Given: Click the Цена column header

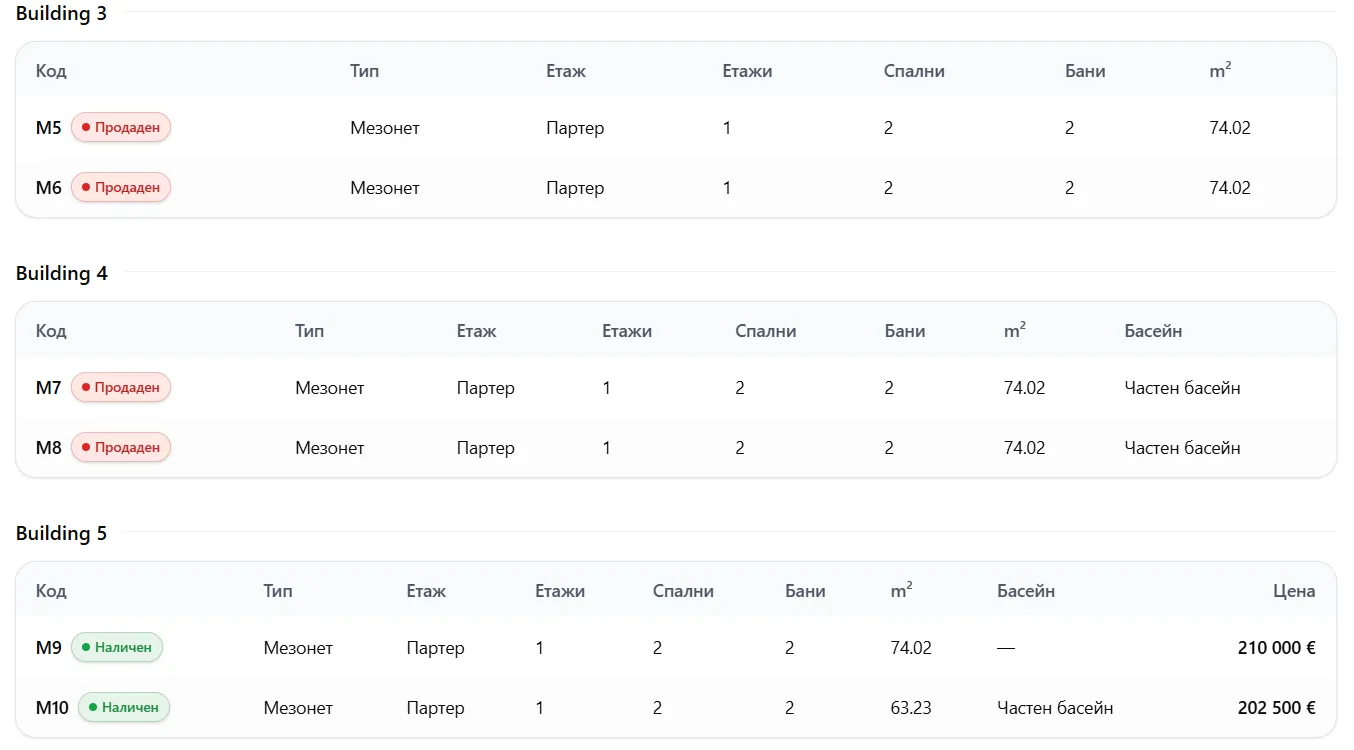Looking at the screenshot, I should [1293, 591].
